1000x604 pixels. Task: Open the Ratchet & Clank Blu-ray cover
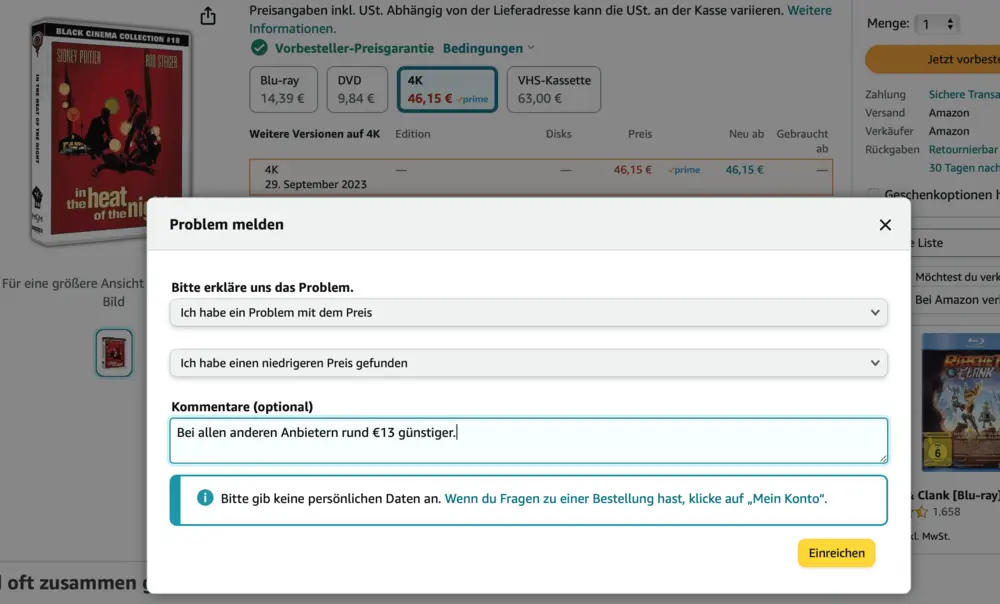(961, 402)
